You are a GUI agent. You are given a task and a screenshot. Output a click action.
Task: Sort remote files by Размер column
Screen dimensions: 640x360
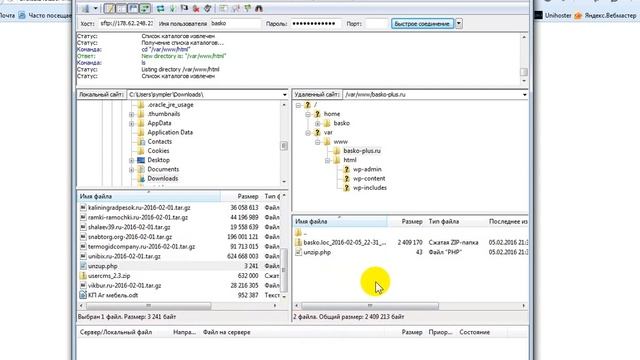pos(407,222)
